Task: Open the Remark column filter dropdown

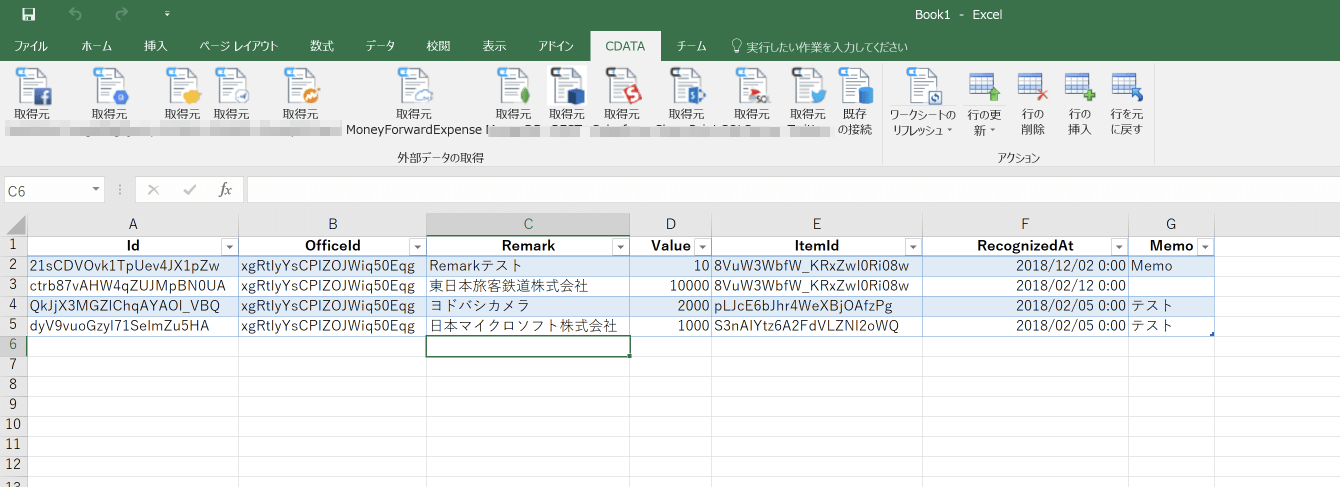Action: point(620,247)
